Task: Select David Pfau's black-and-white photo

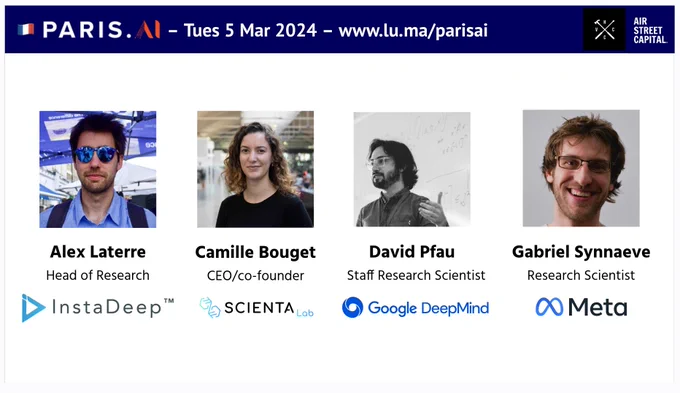Action: 412,169
